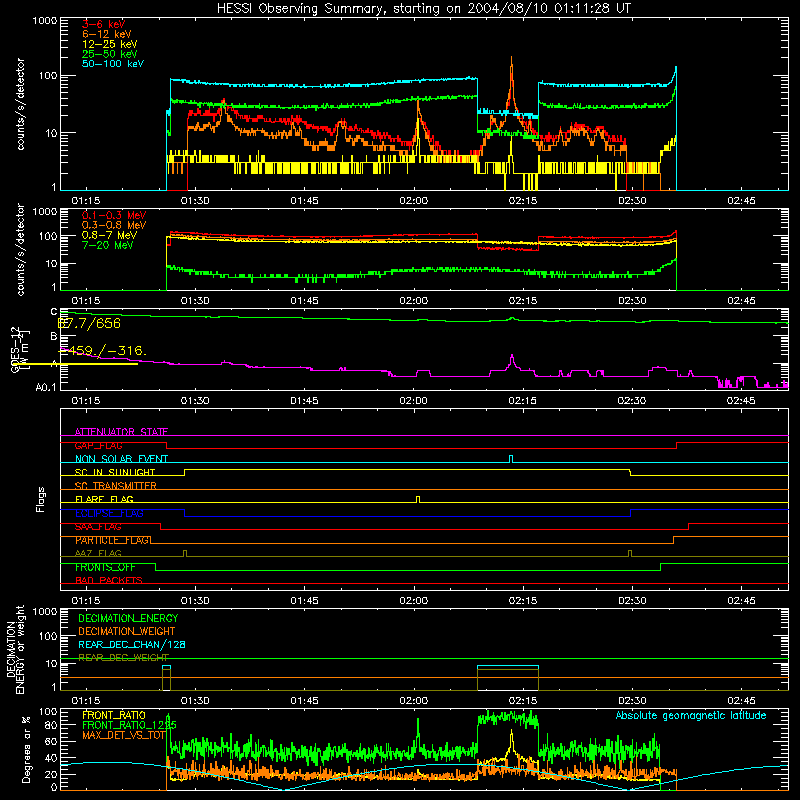Click the HESSI Observing Summary title text

(x=424, y=9)
